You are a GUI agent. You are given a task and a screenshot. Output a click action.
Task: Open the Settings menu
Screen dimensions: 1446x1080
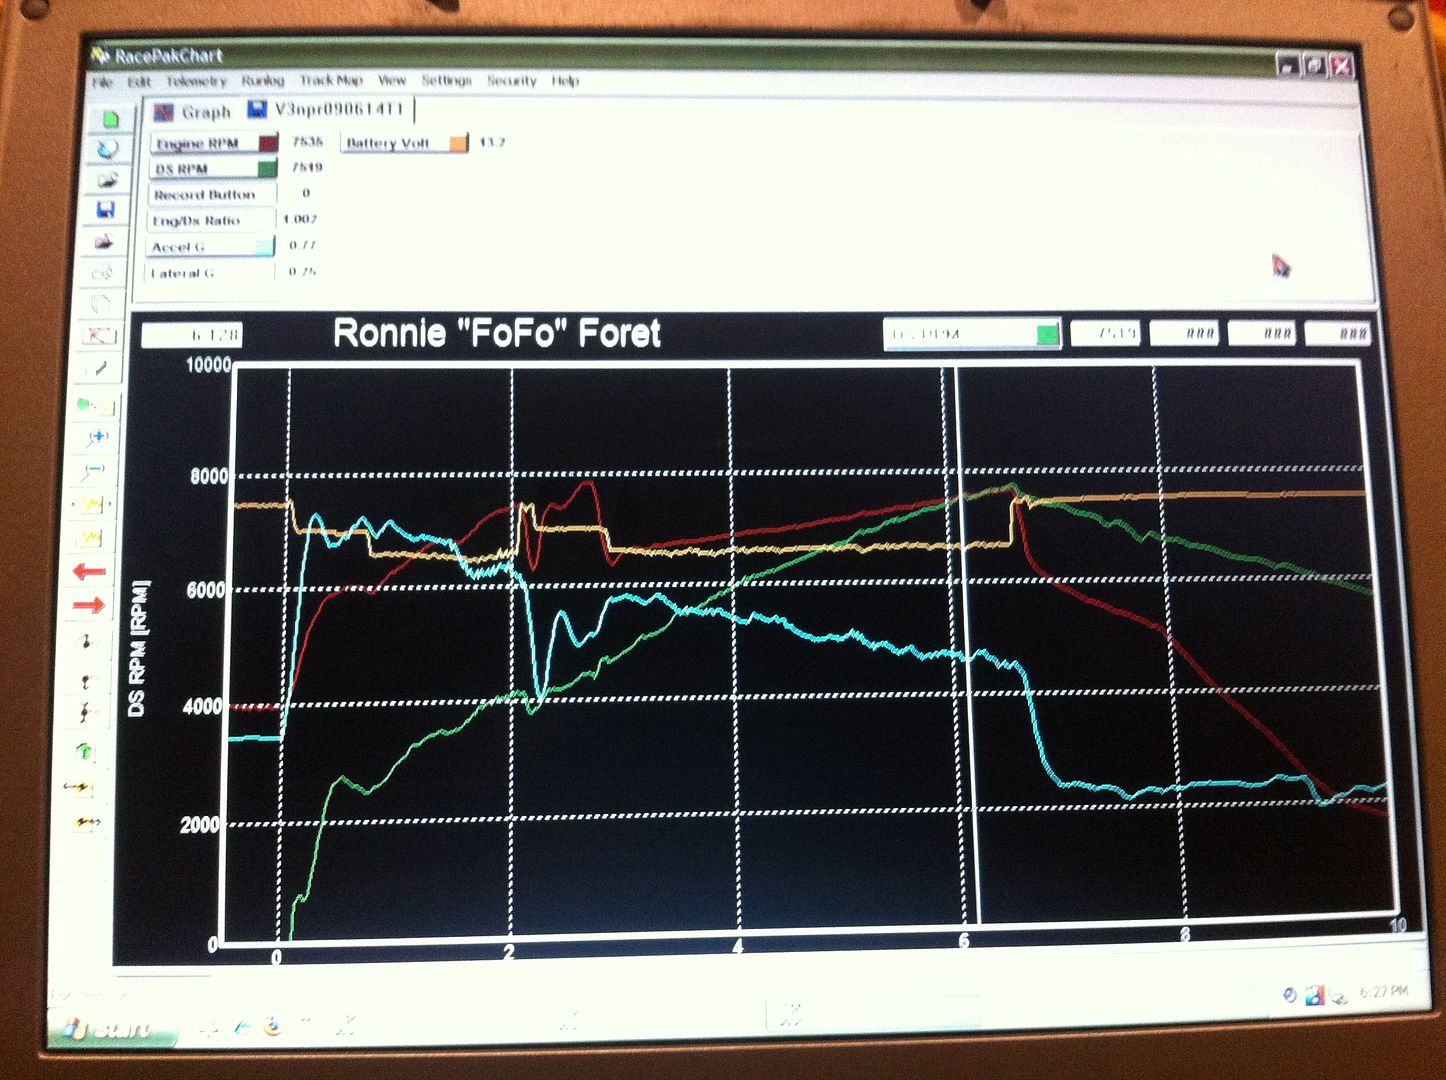(446, 80)
